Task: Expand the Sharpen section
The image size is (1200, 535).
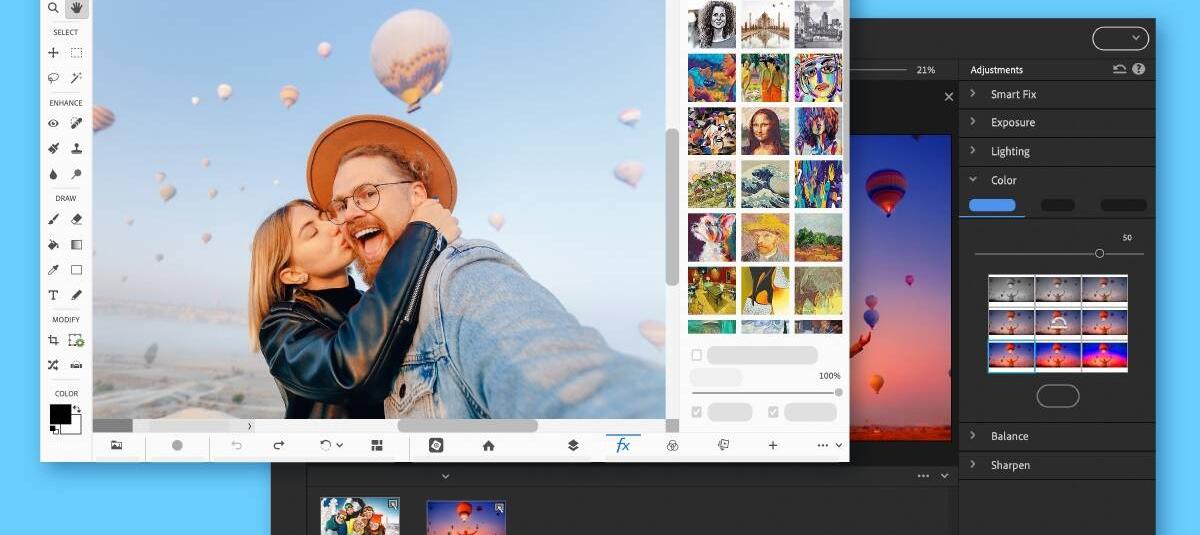Action: [1010, 465]
